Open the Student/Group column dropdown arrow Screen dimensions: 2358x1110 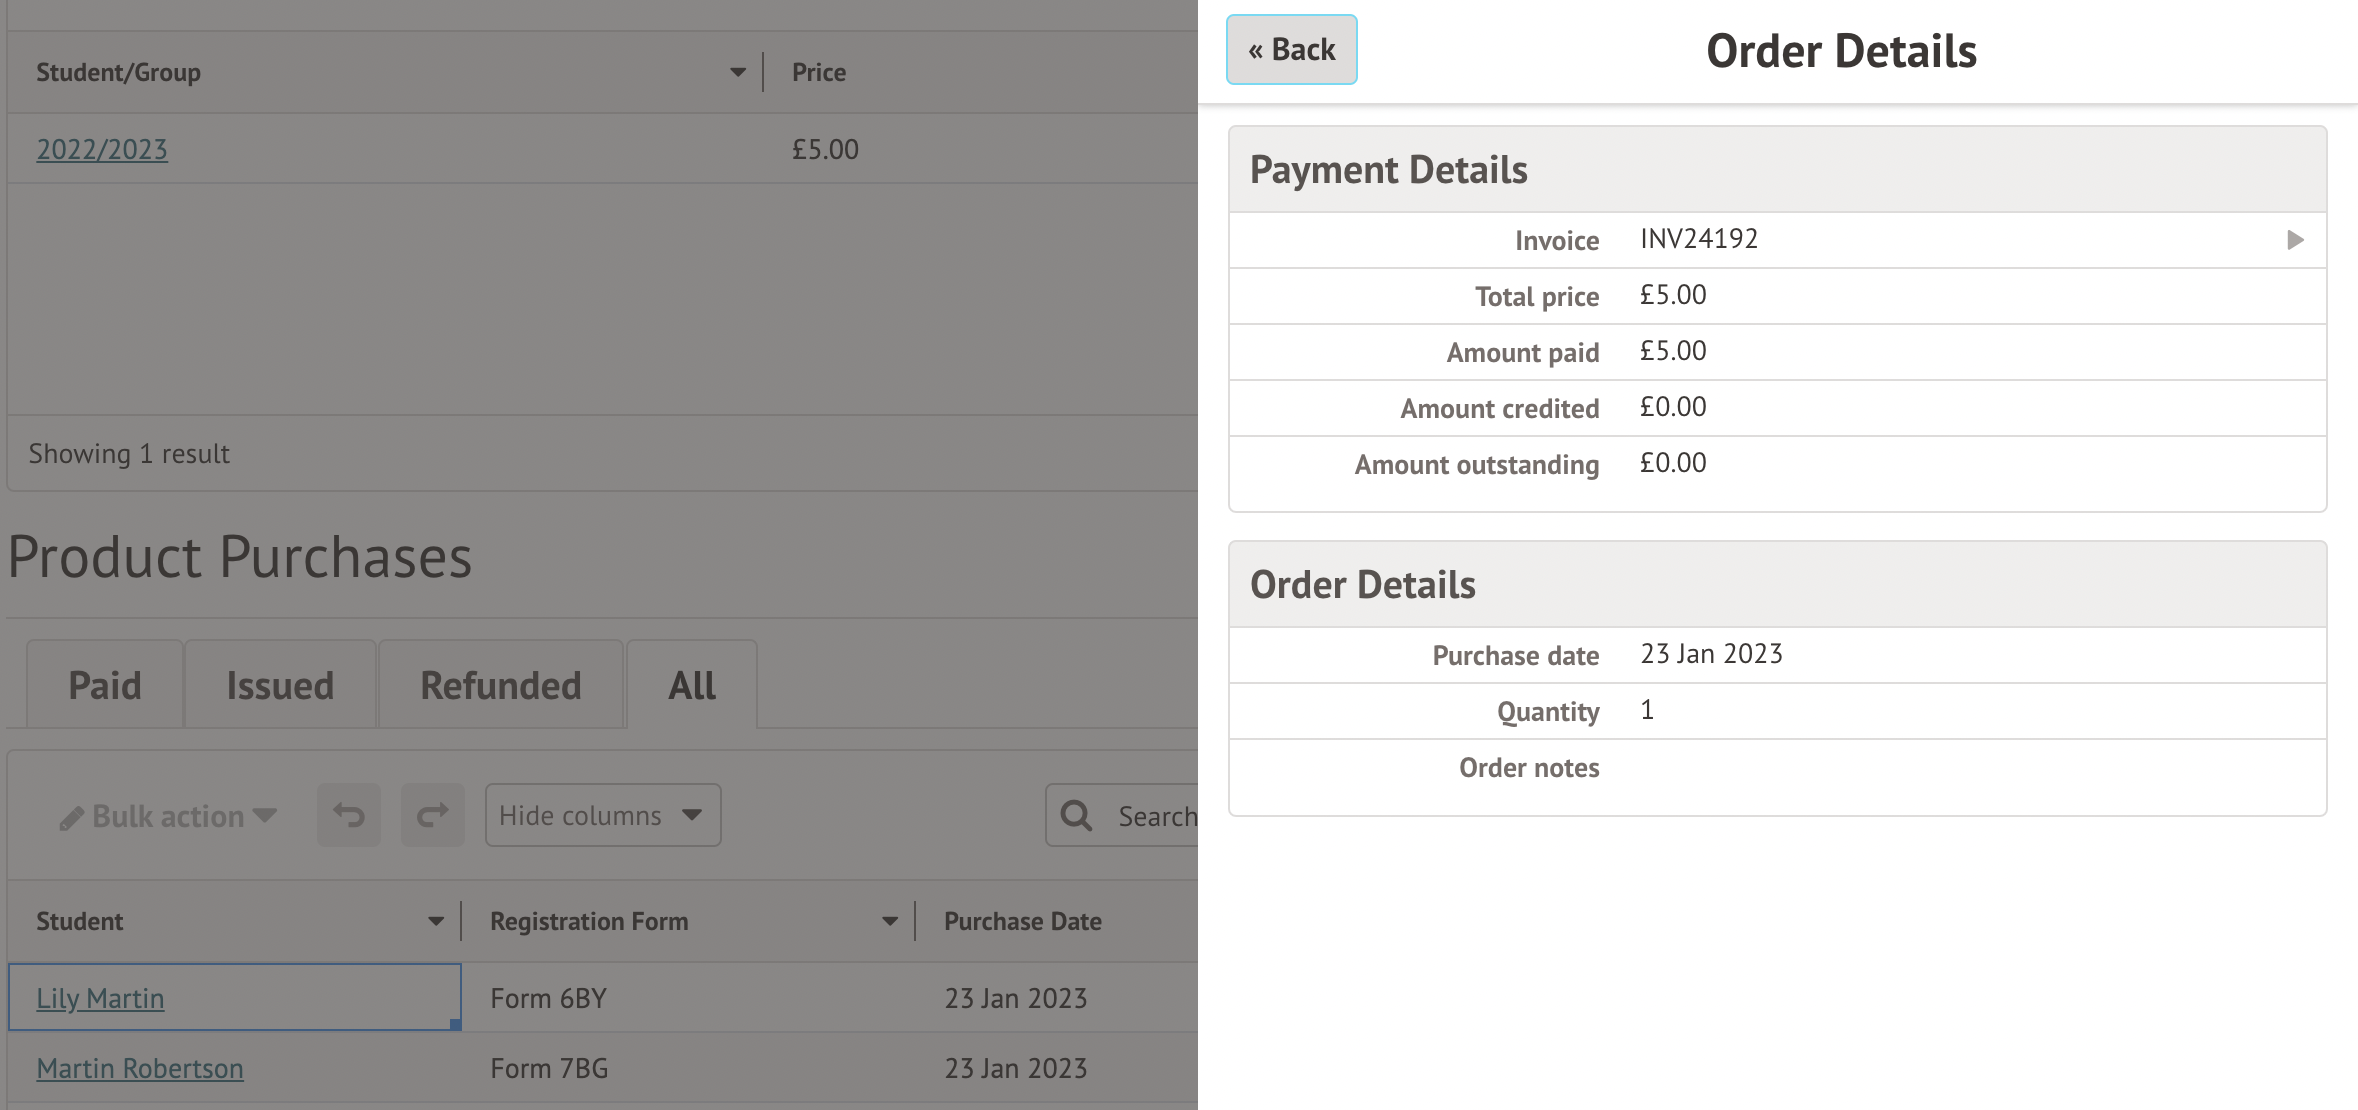coord(738,72)
